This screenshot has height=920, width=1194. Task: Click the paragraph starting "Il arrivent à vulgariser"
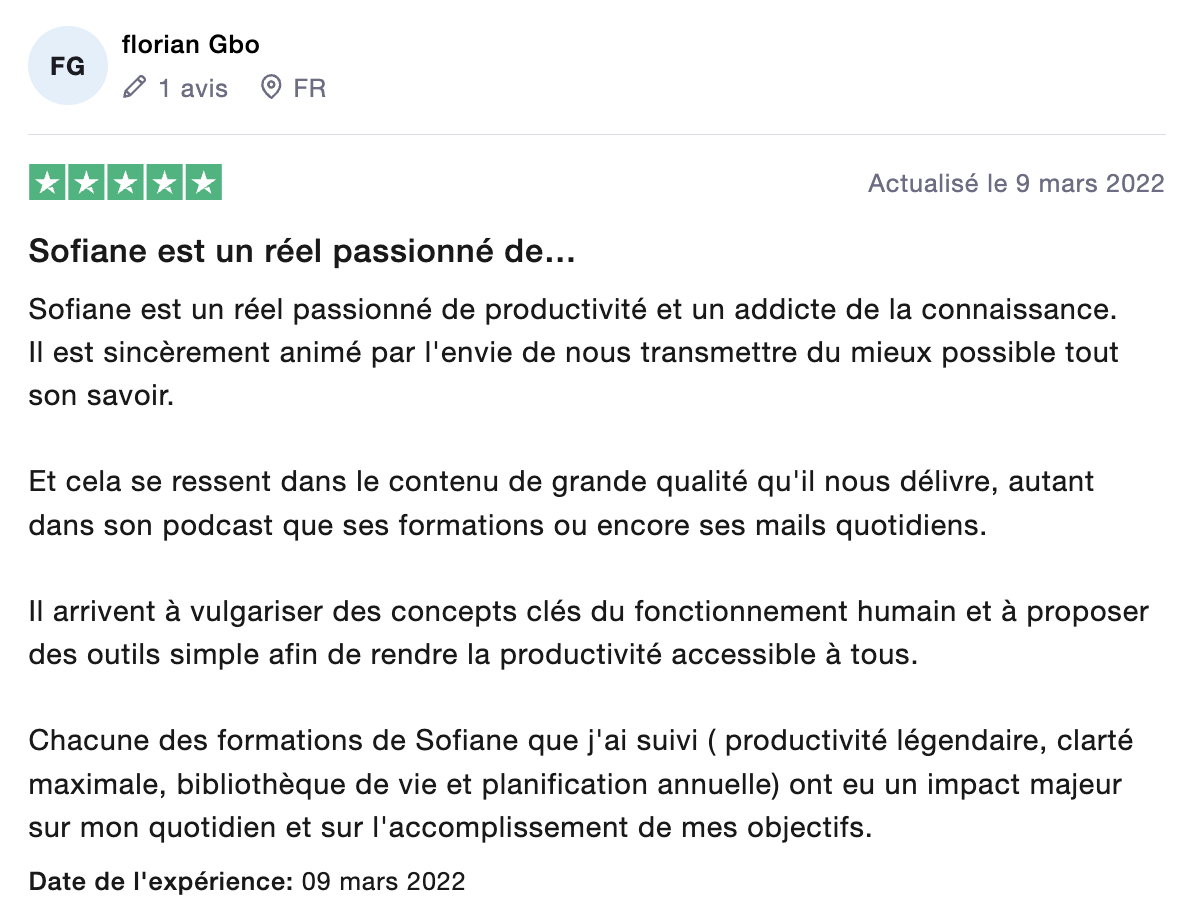click(588, 632)
